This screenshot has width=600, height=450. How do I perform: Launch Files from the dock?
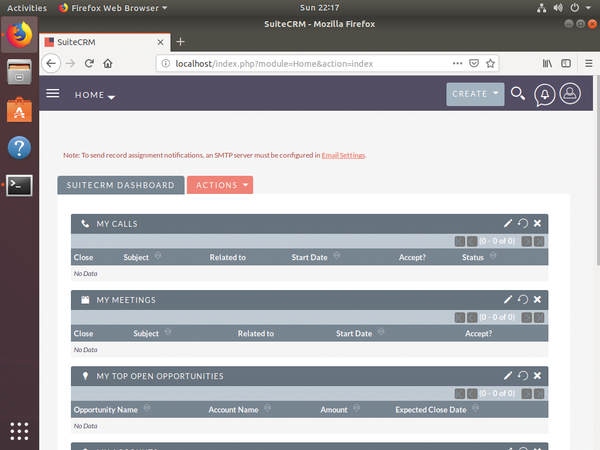point(19,72)
